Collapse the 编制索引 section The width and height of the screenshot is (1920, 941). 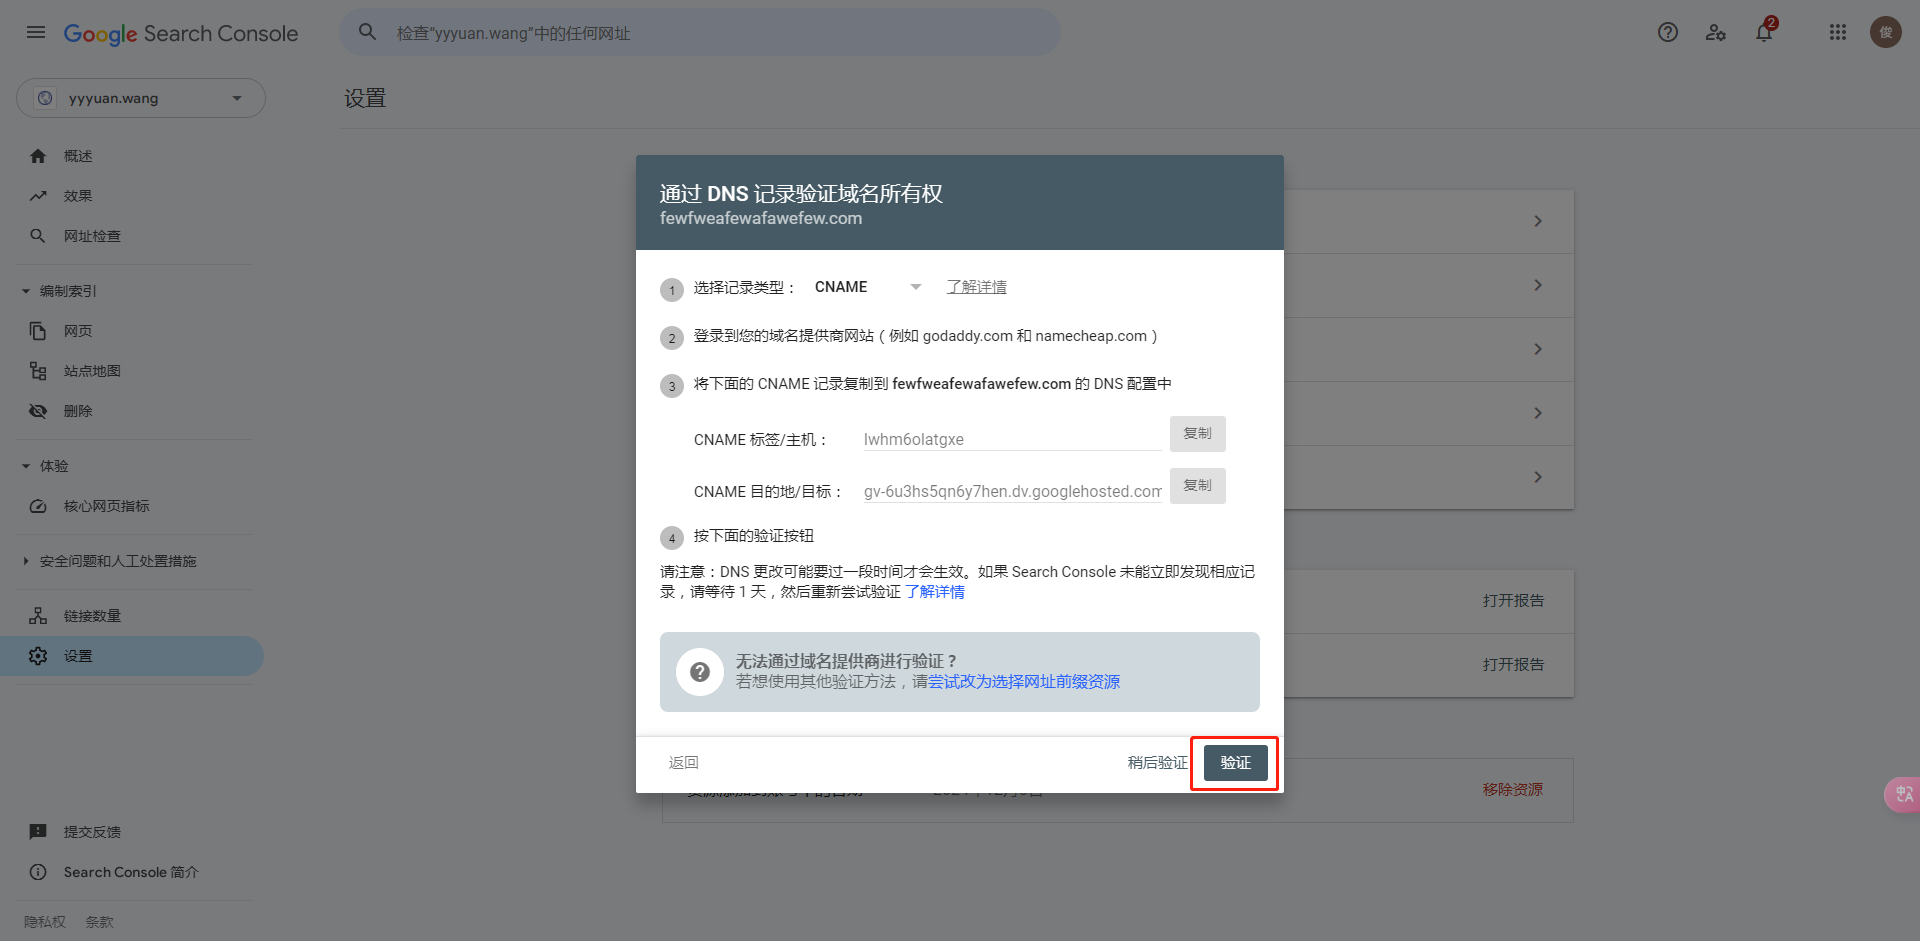tap(26, 291)
